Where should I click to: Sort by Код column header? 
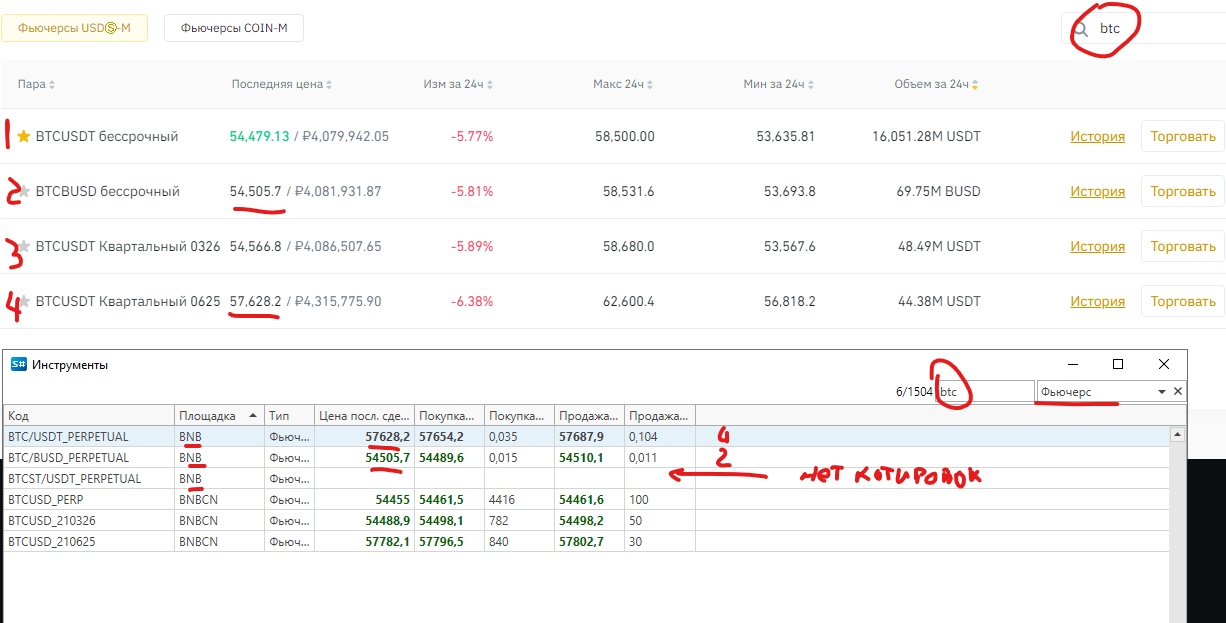coord(89,415)
